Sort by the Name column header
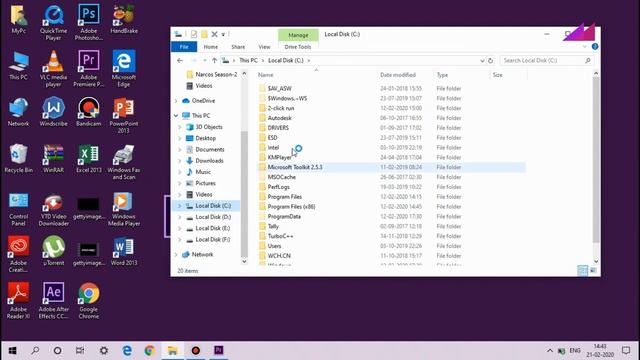 (316, 75)
